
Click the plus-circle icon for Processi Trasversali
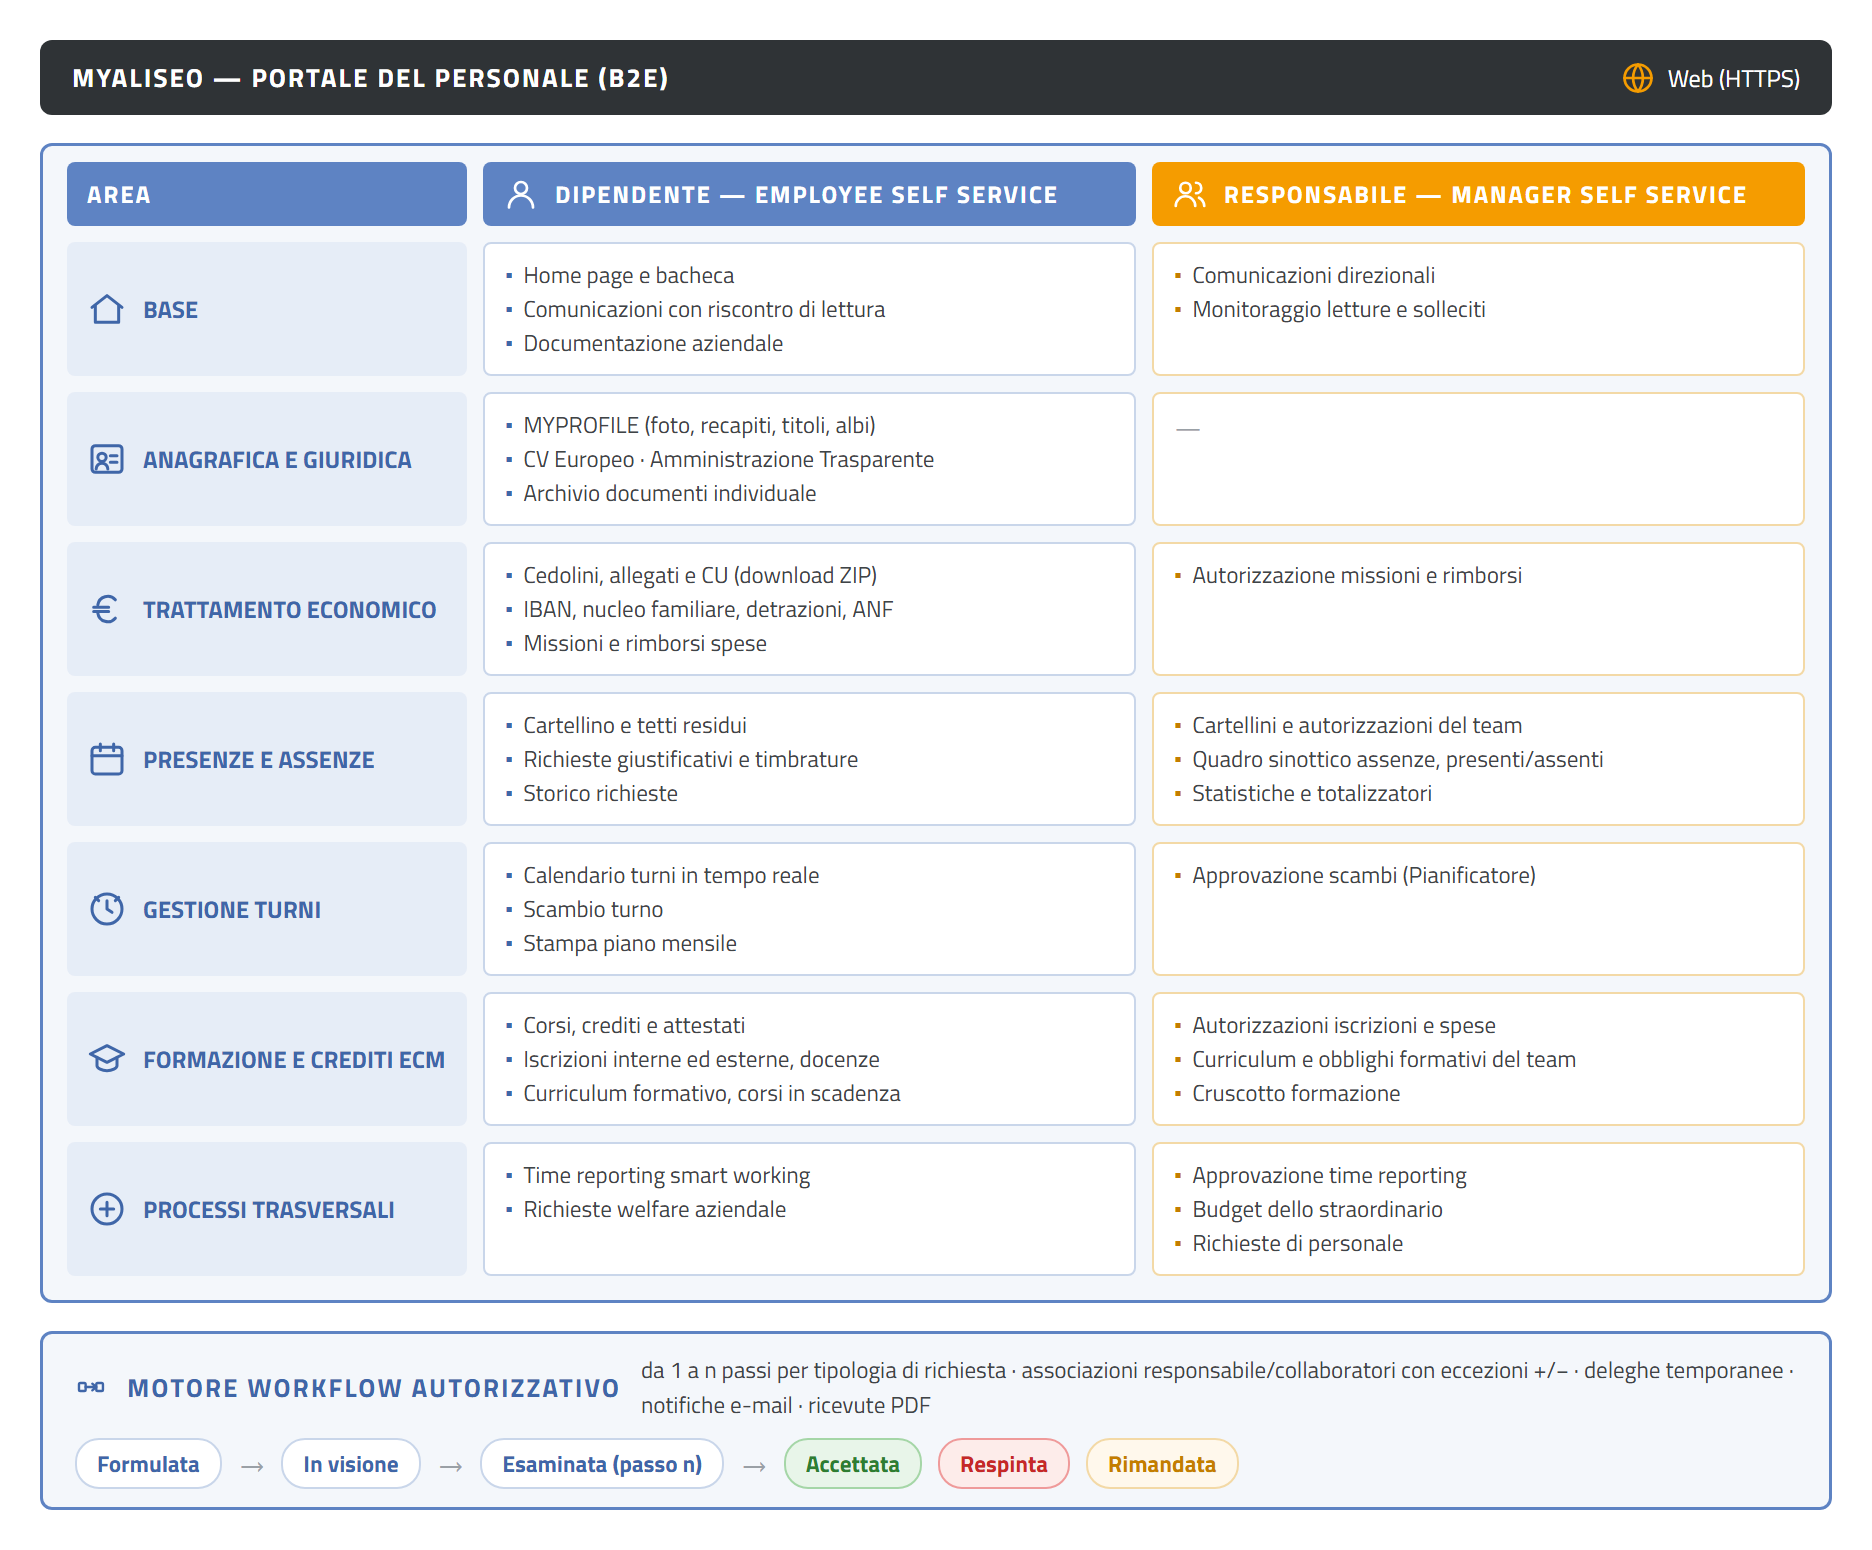[107, 1210]
